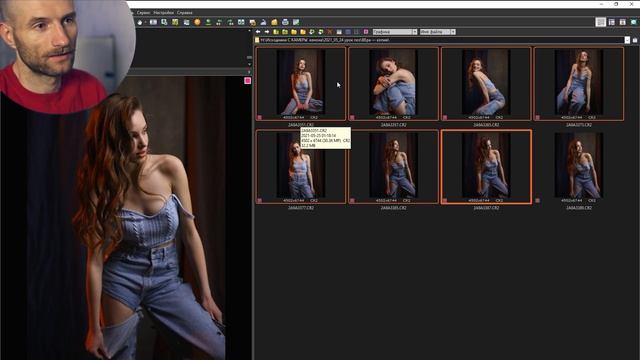
Task: Click the yellow folder icon in main toolbar
Action: 274,22
